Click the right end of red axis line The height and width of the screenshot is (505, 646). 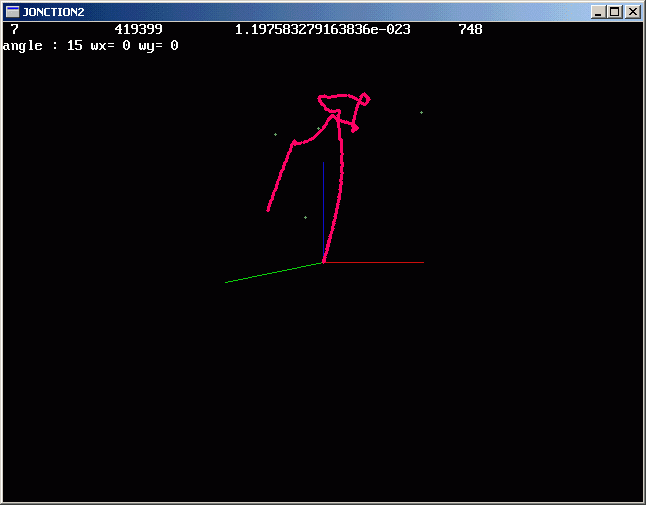click(x=423, y=262)
